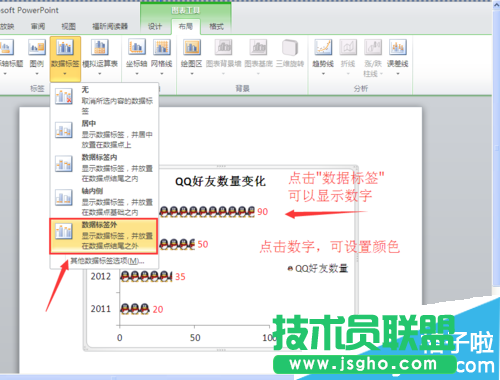Click the 三维旋转 3-D rotation icon
Viewport: 500px width, 380px height.
tap(290, 47)
